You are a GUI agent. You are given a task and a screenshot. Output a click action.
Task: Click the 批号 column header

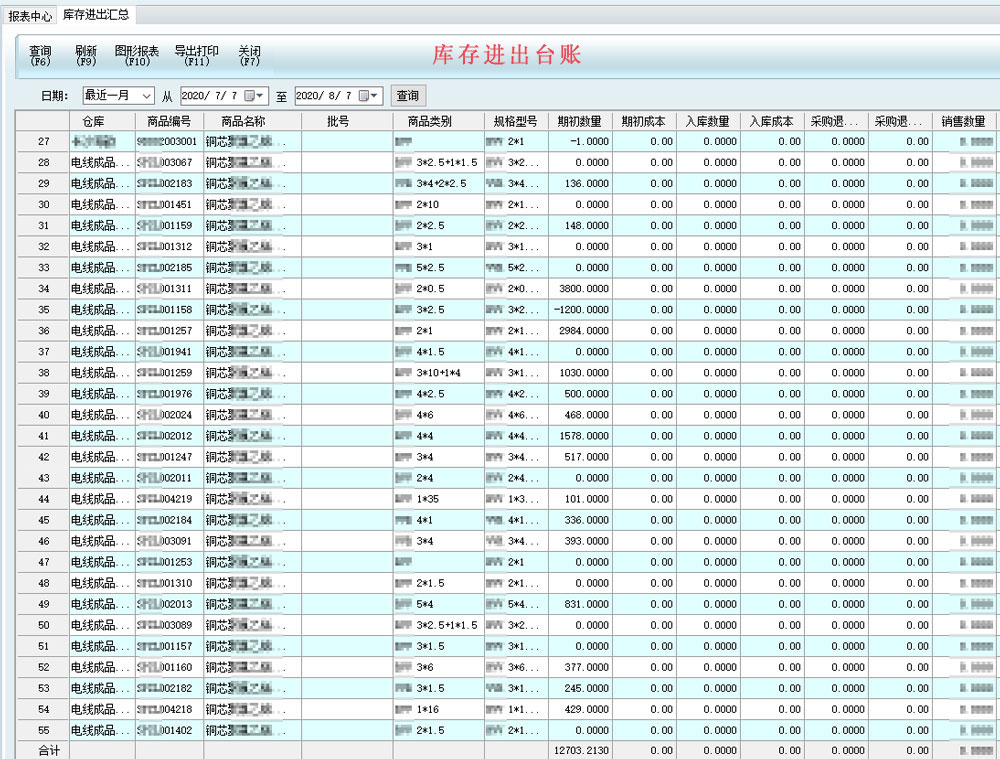click(x=347, y=121)
